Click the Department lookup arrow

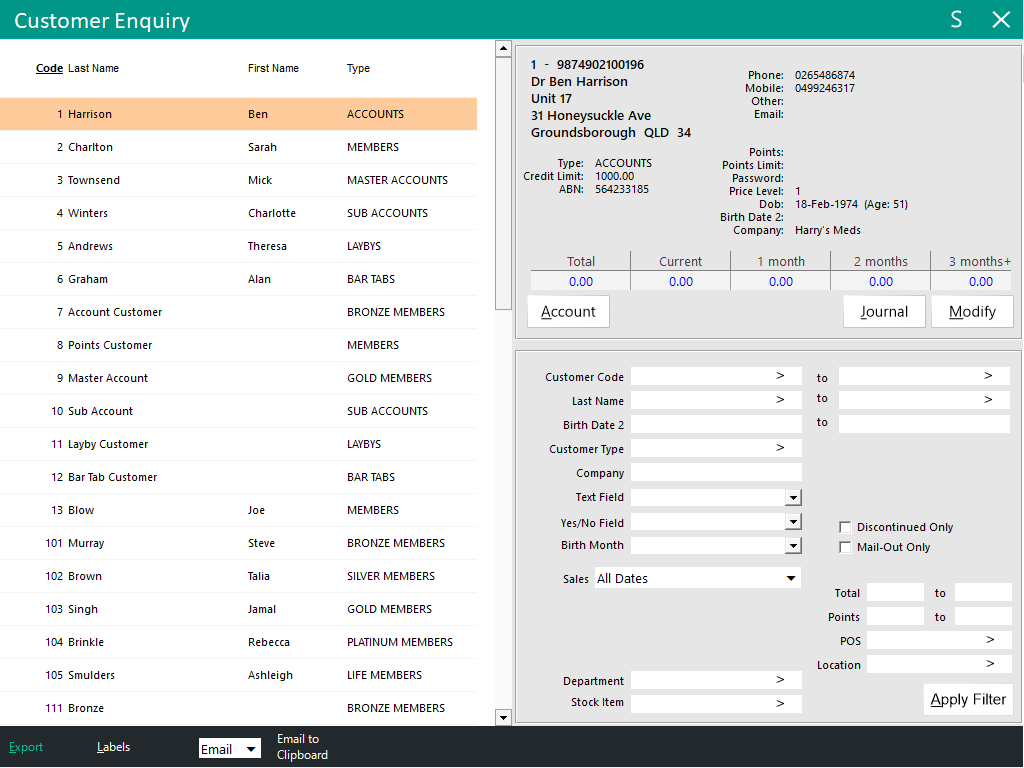(x=780, y=680)
